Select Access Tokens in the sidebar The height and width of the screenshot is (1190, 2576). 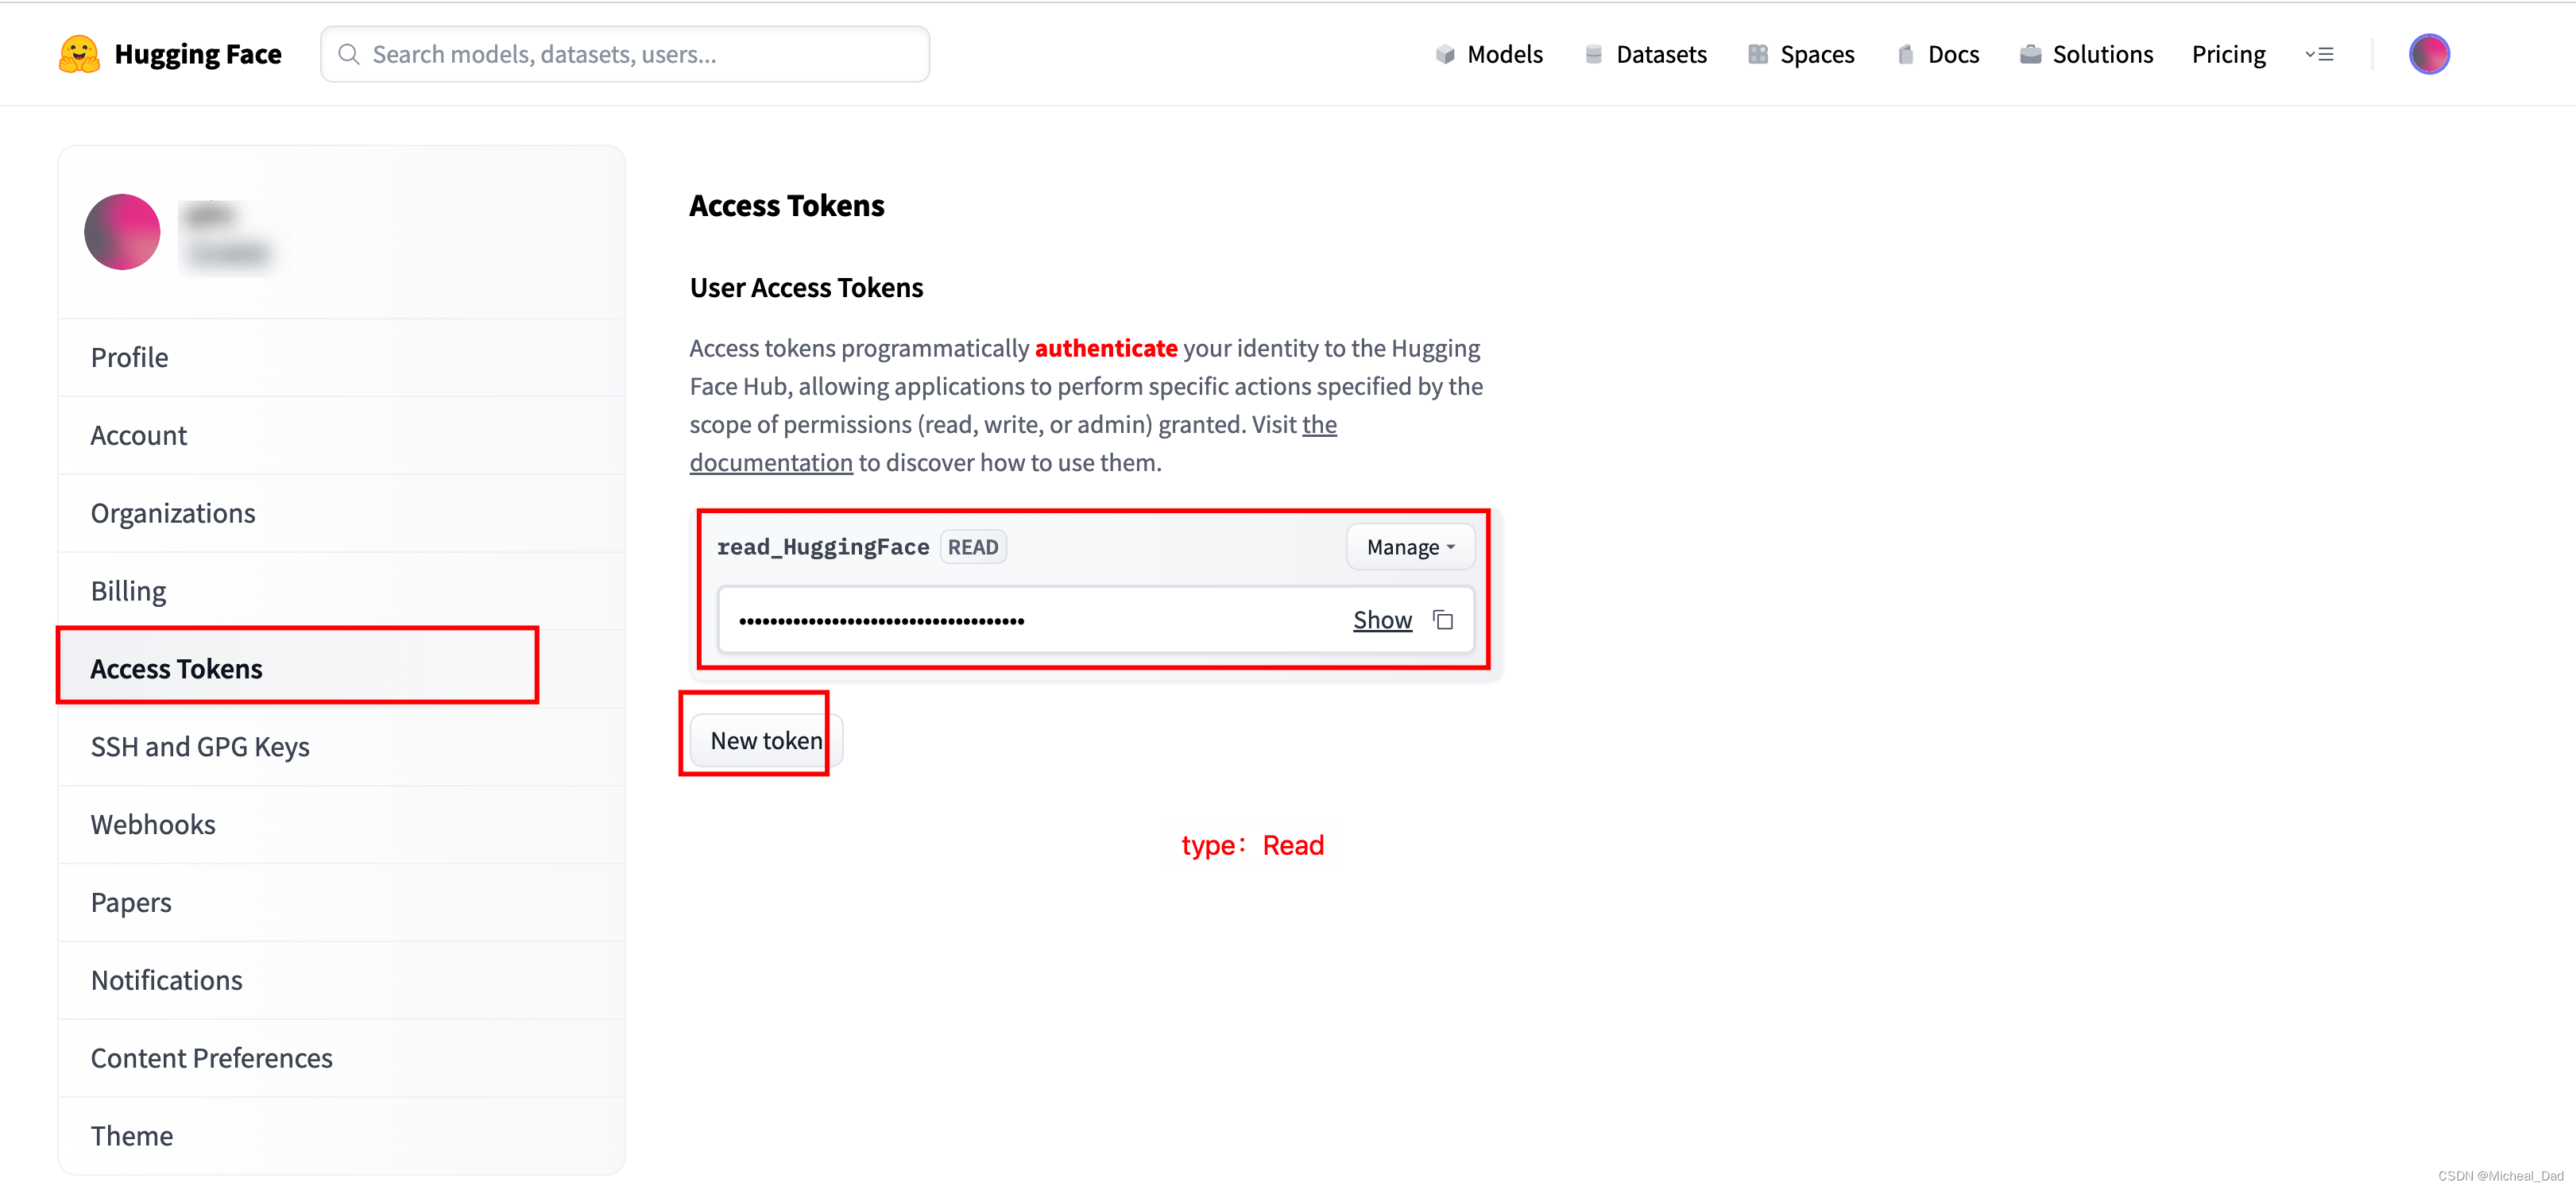pyautogui.click(x=342, y=669)
